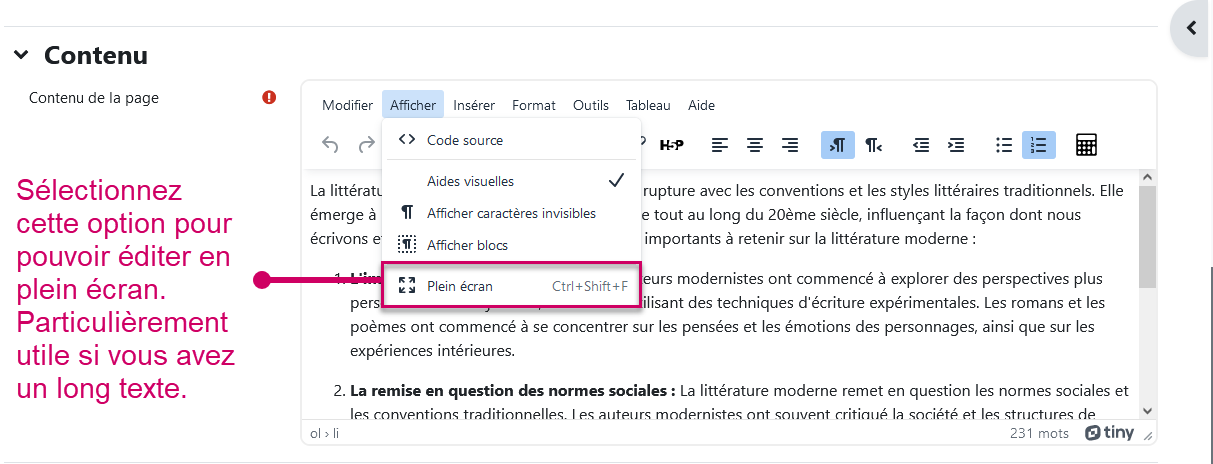Open the Insérer menu
The image size is (1213, 464).
pyautogui.click(x=473, y=105)
